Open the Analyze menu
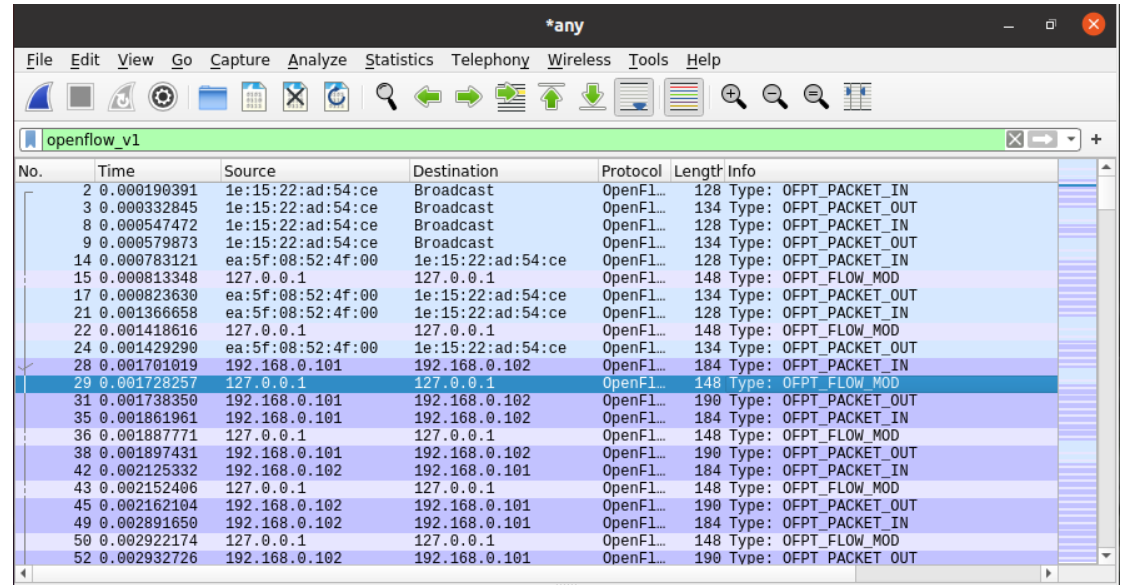The image size is (1145, 585). click(317, 60)
